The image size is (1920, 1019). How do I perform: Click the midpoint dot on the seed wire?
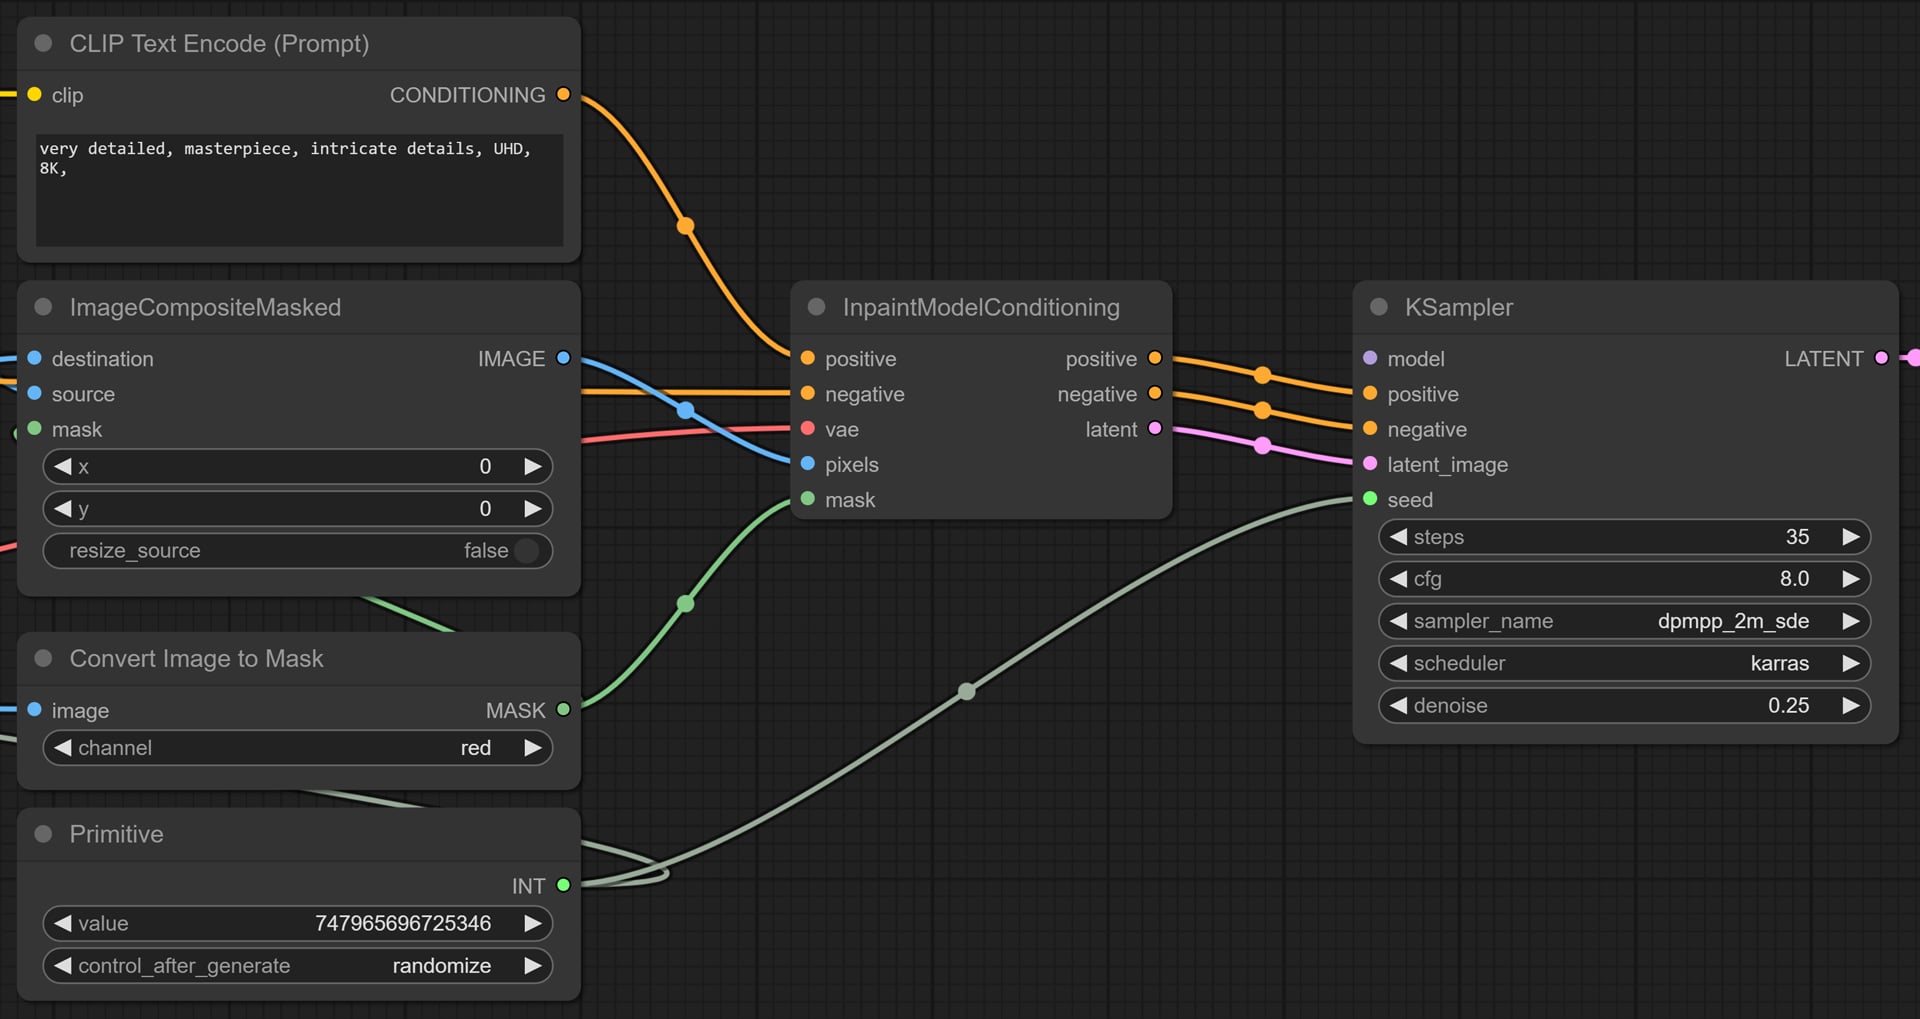point(966,691)
